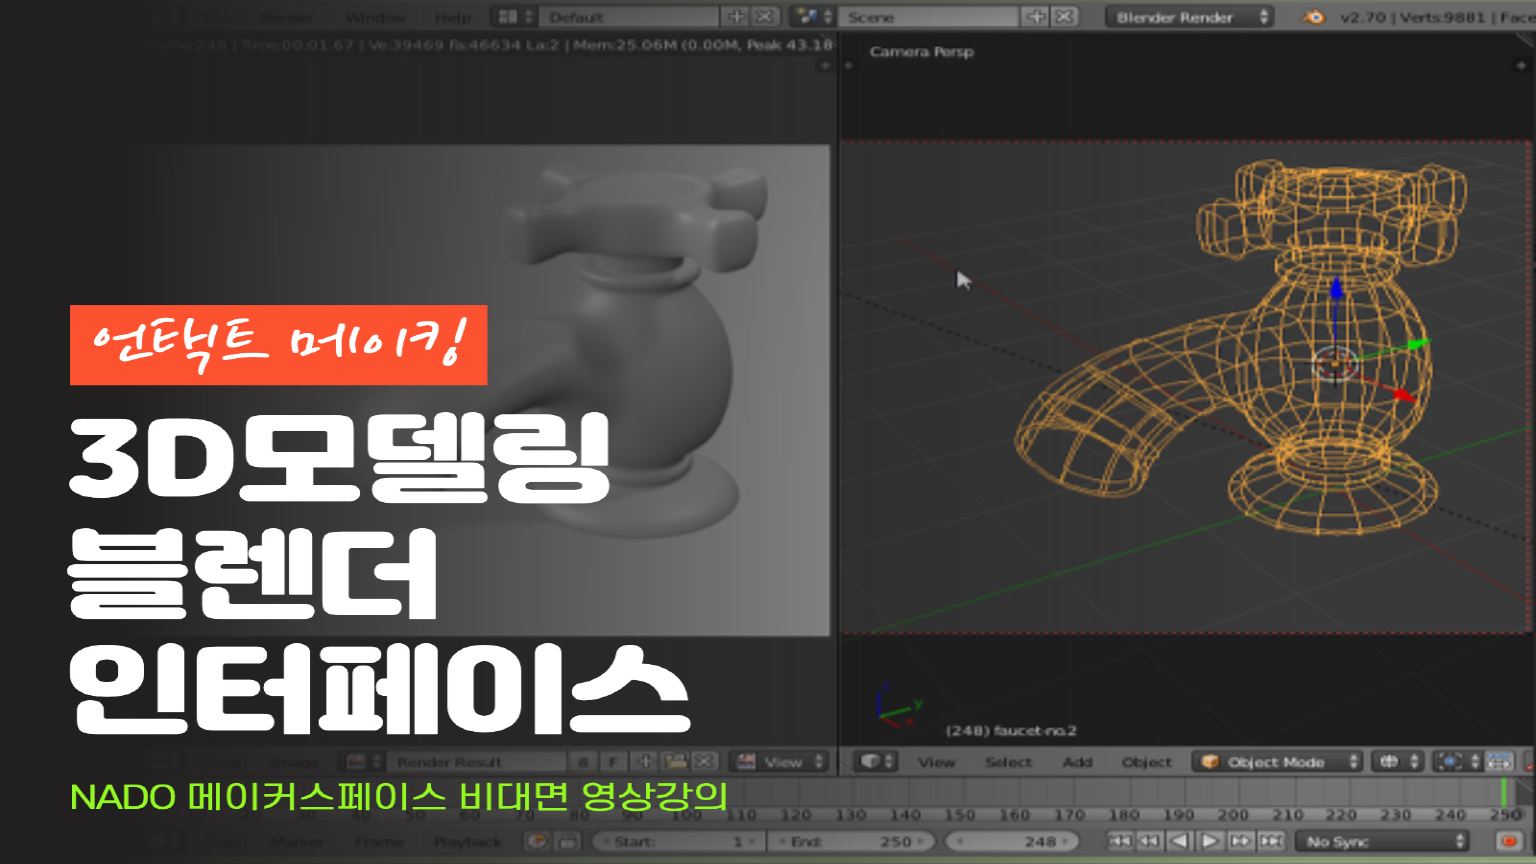The height and width of the screenshot is (864, 1536).
Task: Toggle the auto keyframe record button
Action: point(1510,841)
